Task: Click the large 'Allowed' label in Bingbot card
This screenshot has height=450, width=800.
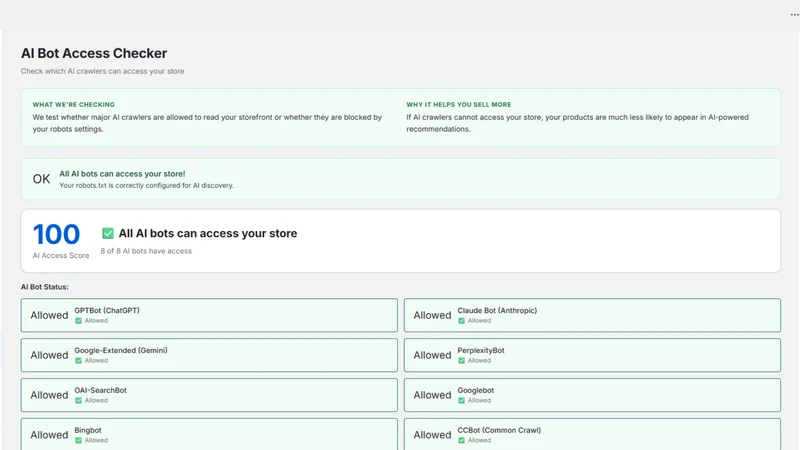Action: coord(49,435)
